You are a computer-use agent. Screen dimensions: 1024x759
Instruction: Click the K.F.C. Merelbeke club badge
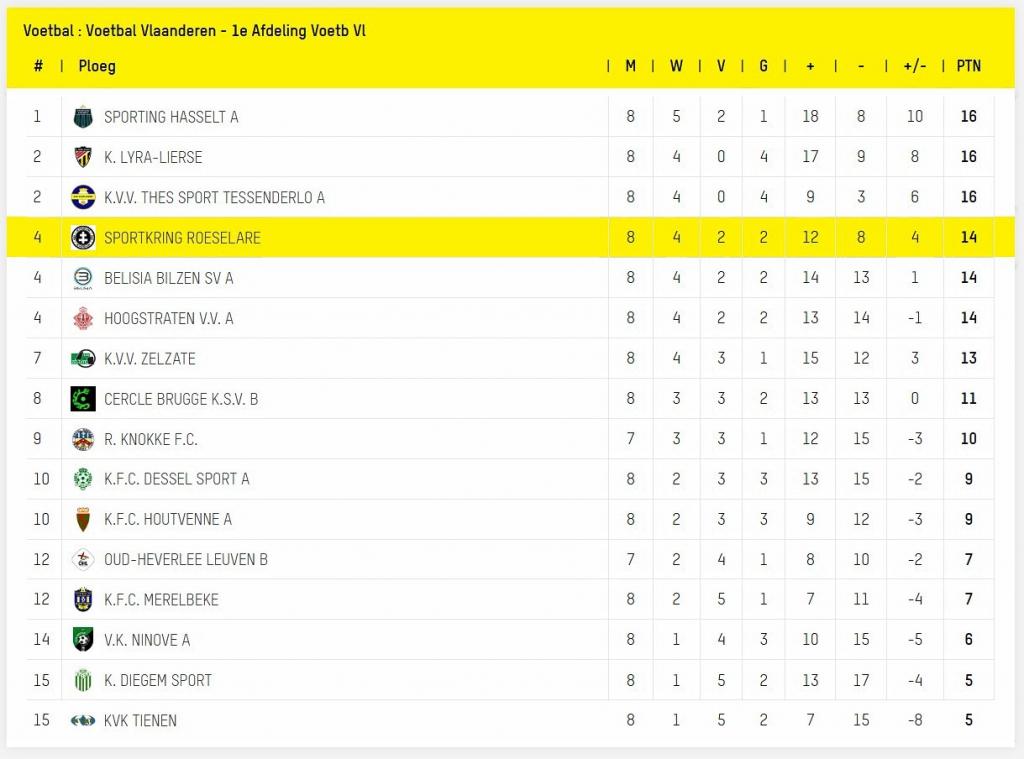point(83,600)
